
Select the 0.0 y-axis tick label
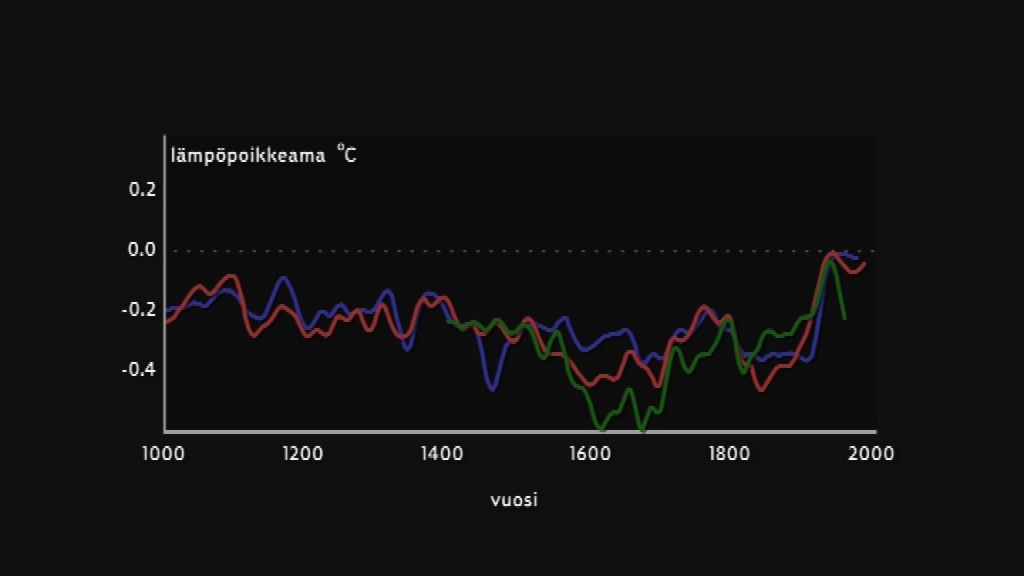tap(142, 249)
